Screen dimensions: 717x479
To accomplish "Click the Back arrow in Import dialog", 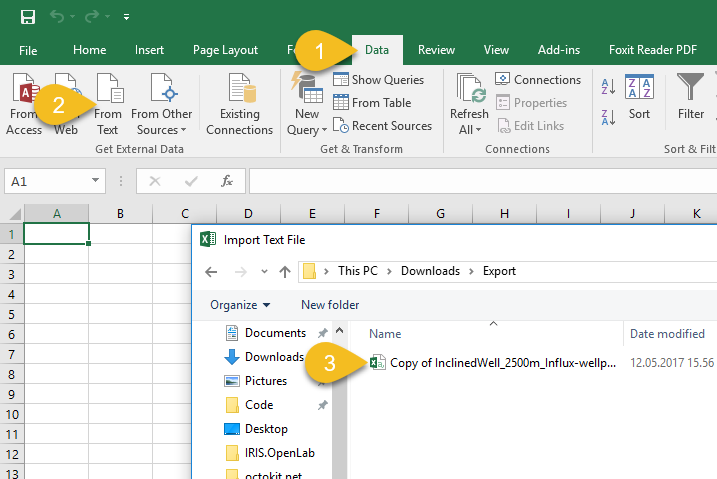I will coord(211,271).
